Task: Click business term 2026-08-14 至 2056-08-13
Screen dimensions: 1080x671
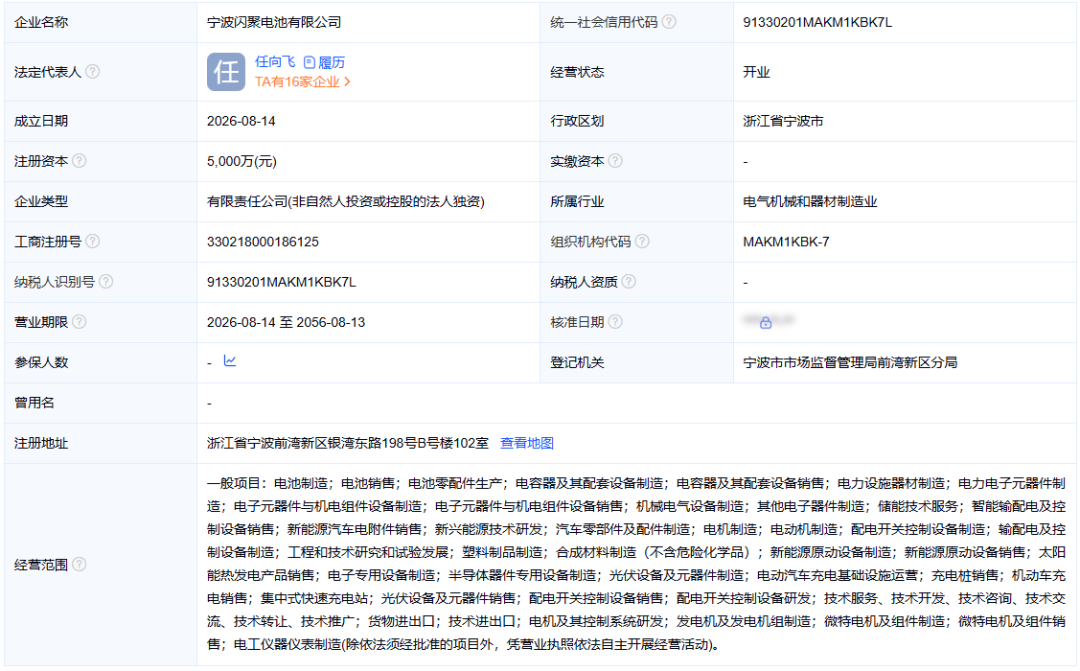Action: 286,322
